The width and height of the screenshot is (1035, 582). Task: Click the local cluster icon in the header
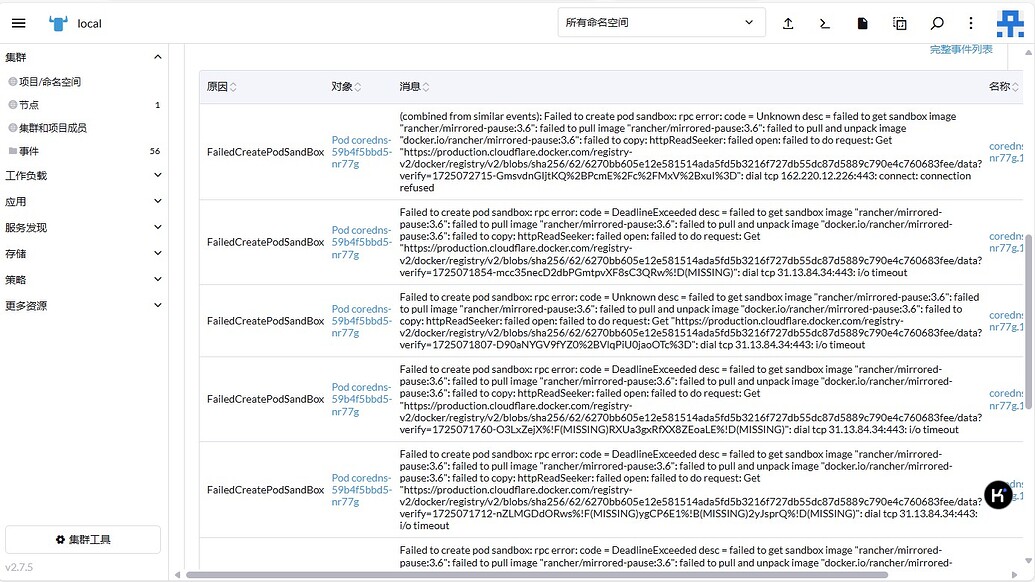click(57, 22)
